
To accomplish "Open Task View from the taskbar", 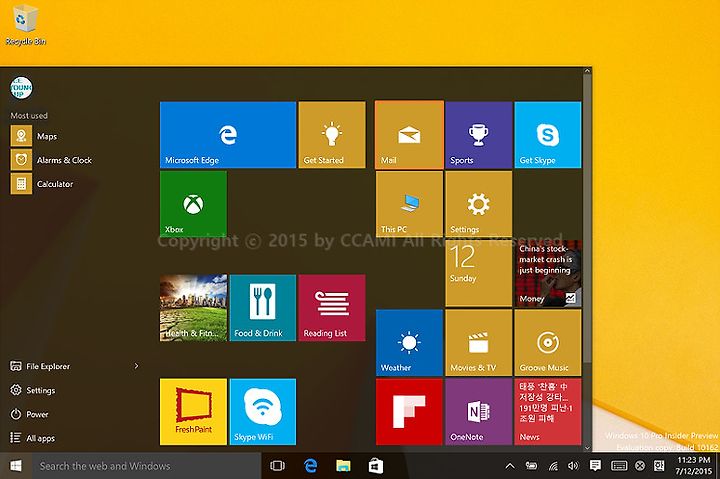I will 277,466.
